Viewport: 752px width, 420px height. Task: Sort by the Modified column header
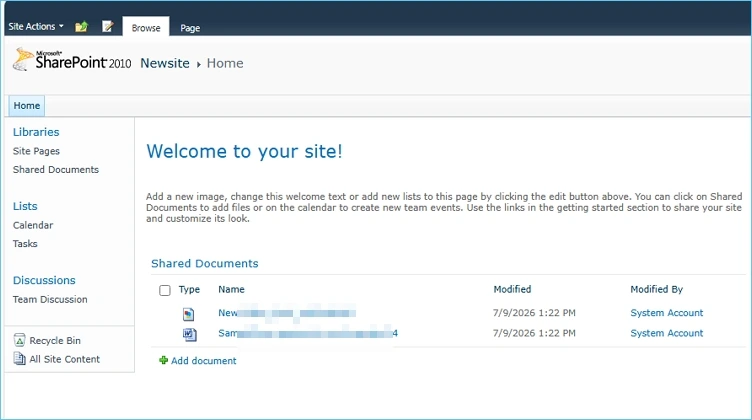point(512,290)
